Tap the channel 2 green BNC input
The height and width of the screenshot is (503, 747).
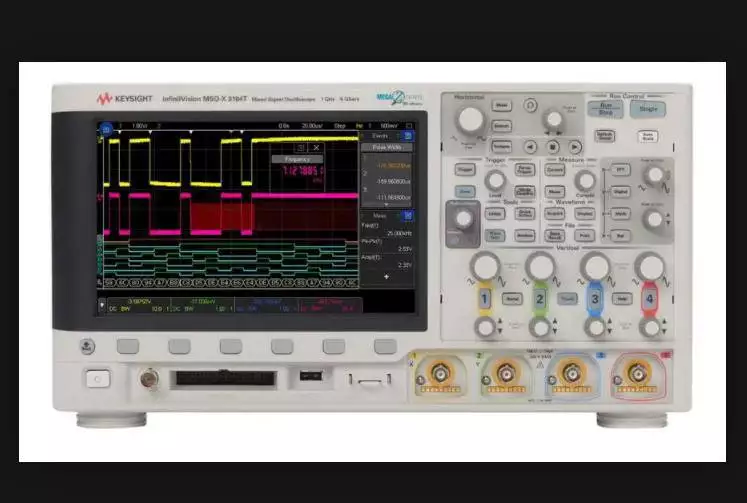click(x=506, y=373)
